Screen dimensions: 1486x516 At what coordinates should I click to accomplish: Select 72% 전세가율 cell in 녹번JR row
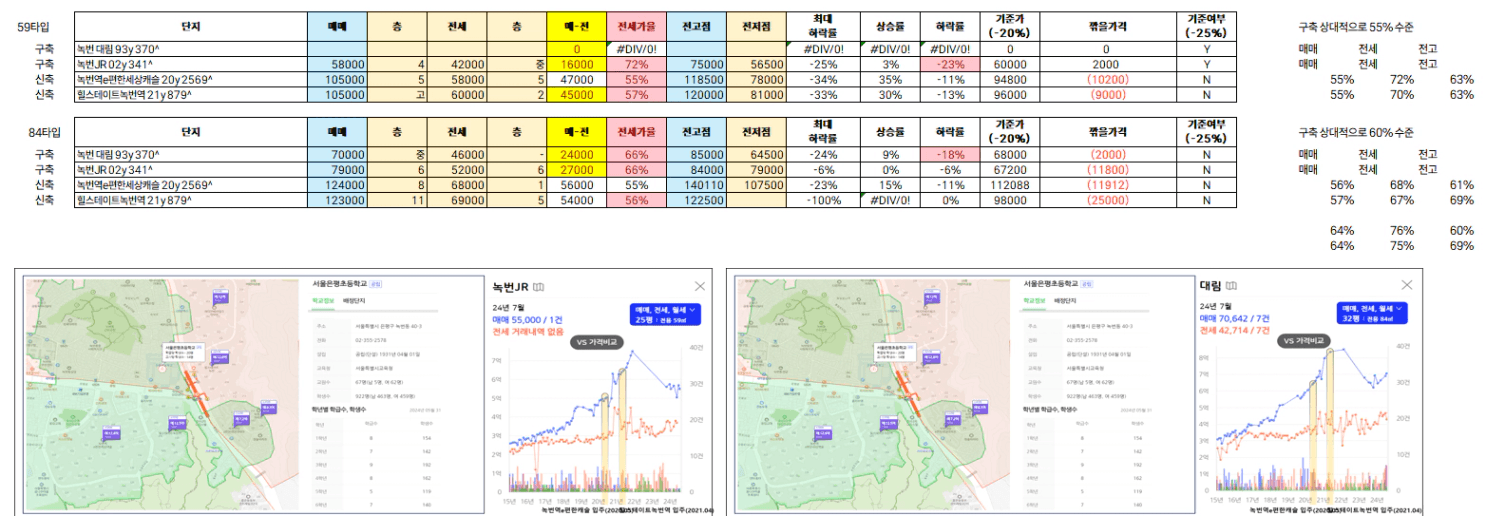pos(636,64)
